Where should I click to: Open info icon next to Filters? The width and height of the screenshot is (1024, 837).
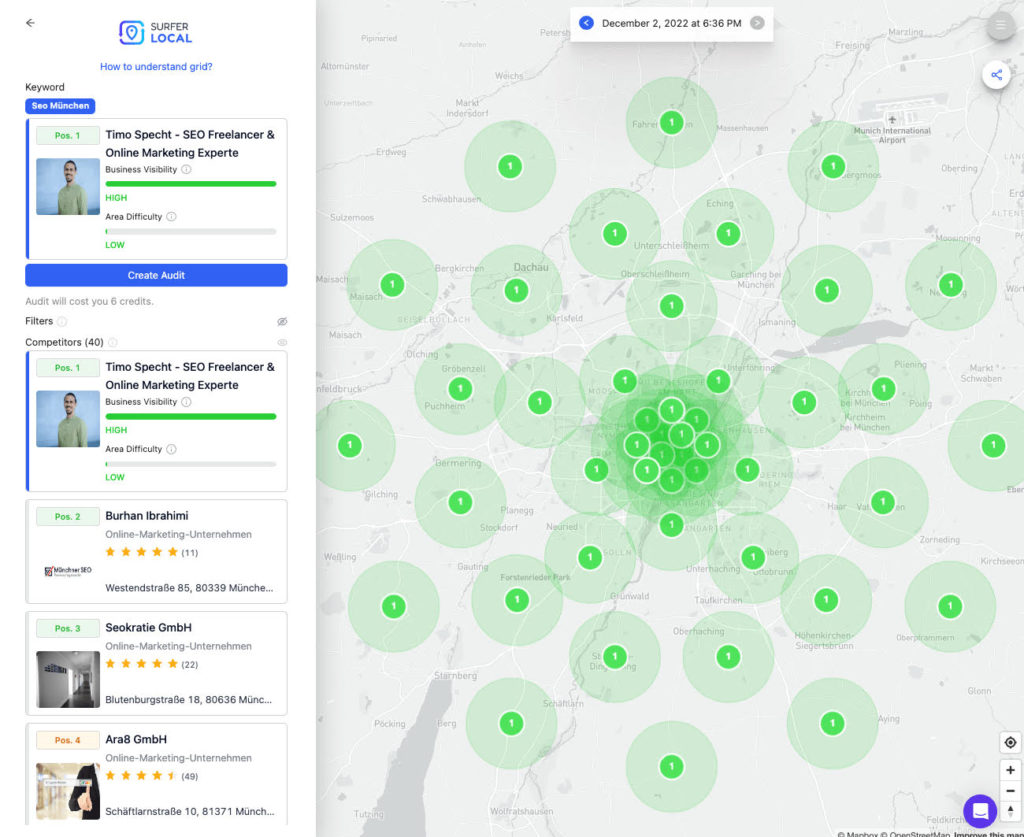pos(62,321)
